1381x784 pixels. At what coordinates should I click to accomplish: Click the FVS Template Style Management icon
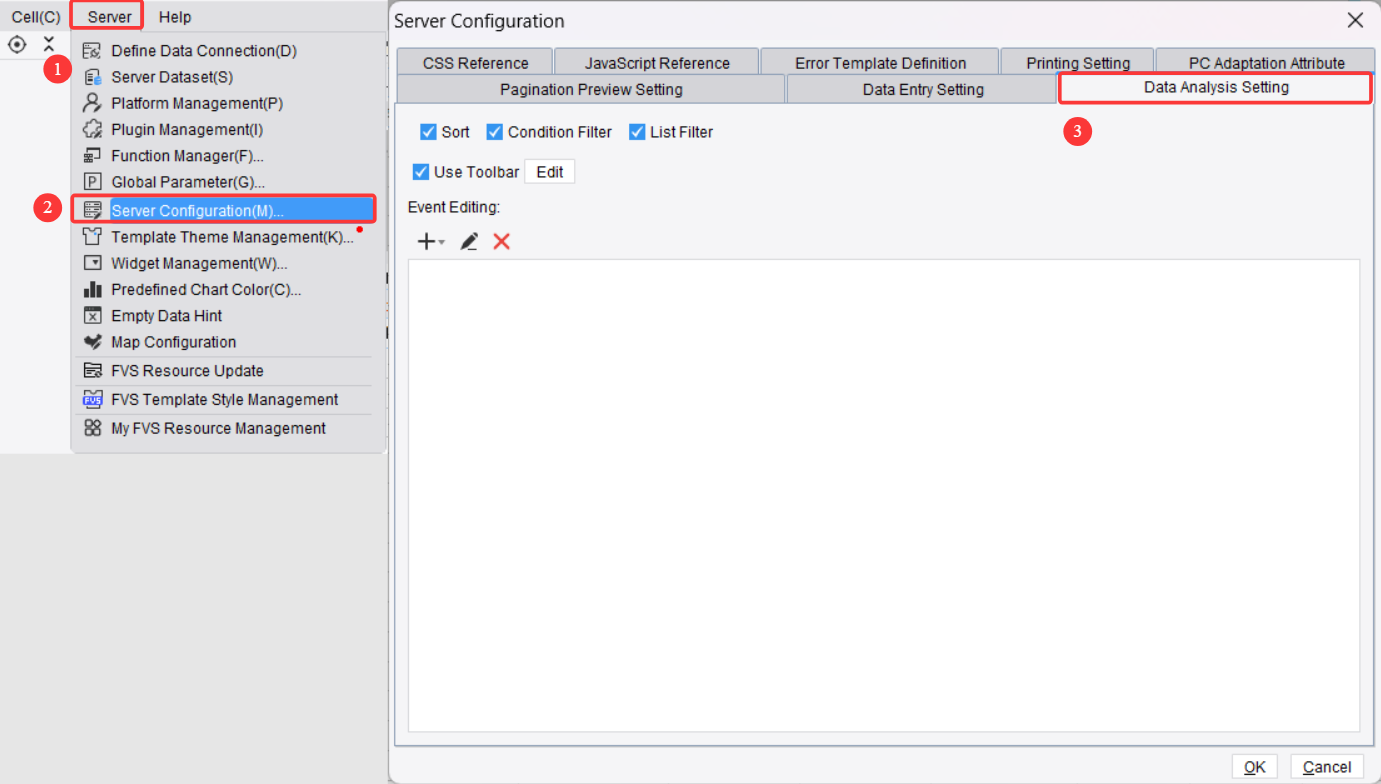pos(92,400)
